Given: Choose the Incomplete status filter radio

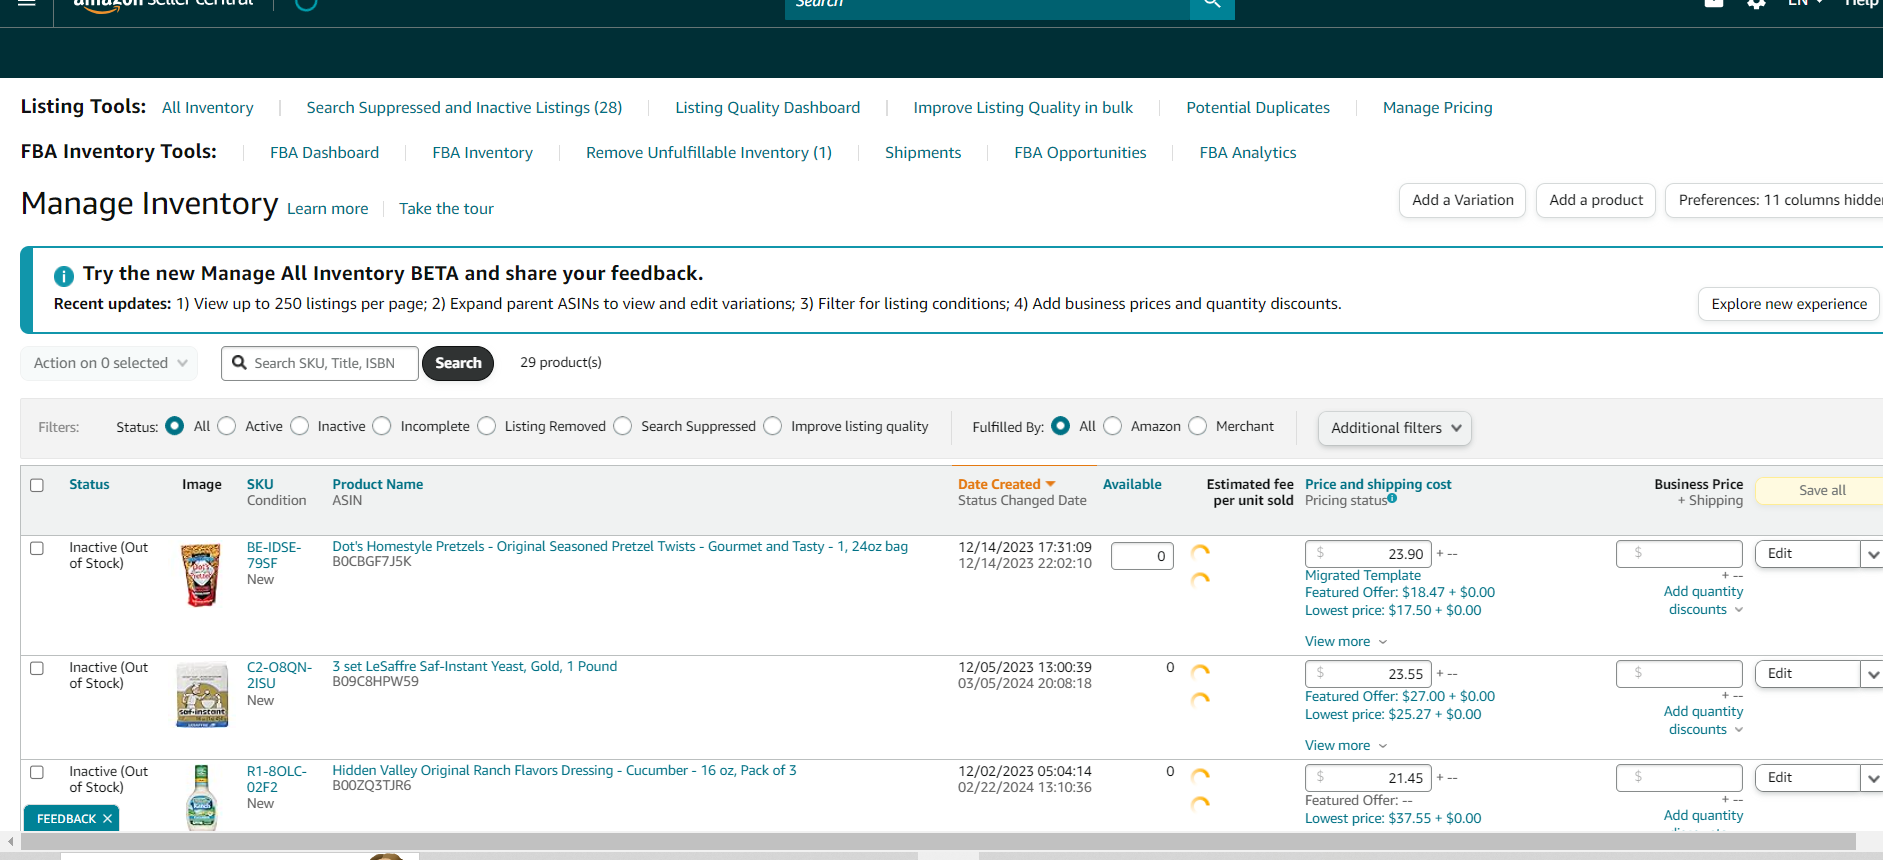Looking at the screenshot, I should [382, 426].
